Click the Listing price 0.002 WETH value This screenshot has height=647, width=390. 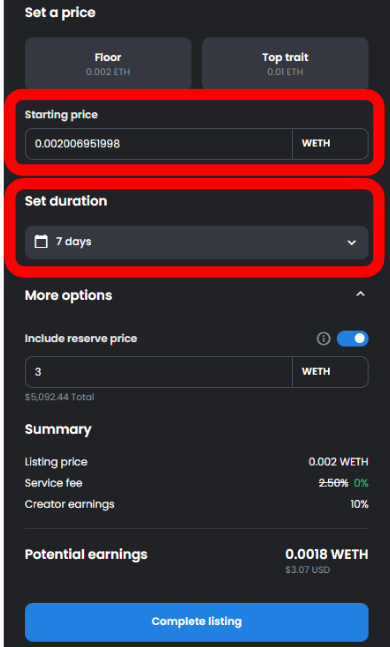pos(338,462)
